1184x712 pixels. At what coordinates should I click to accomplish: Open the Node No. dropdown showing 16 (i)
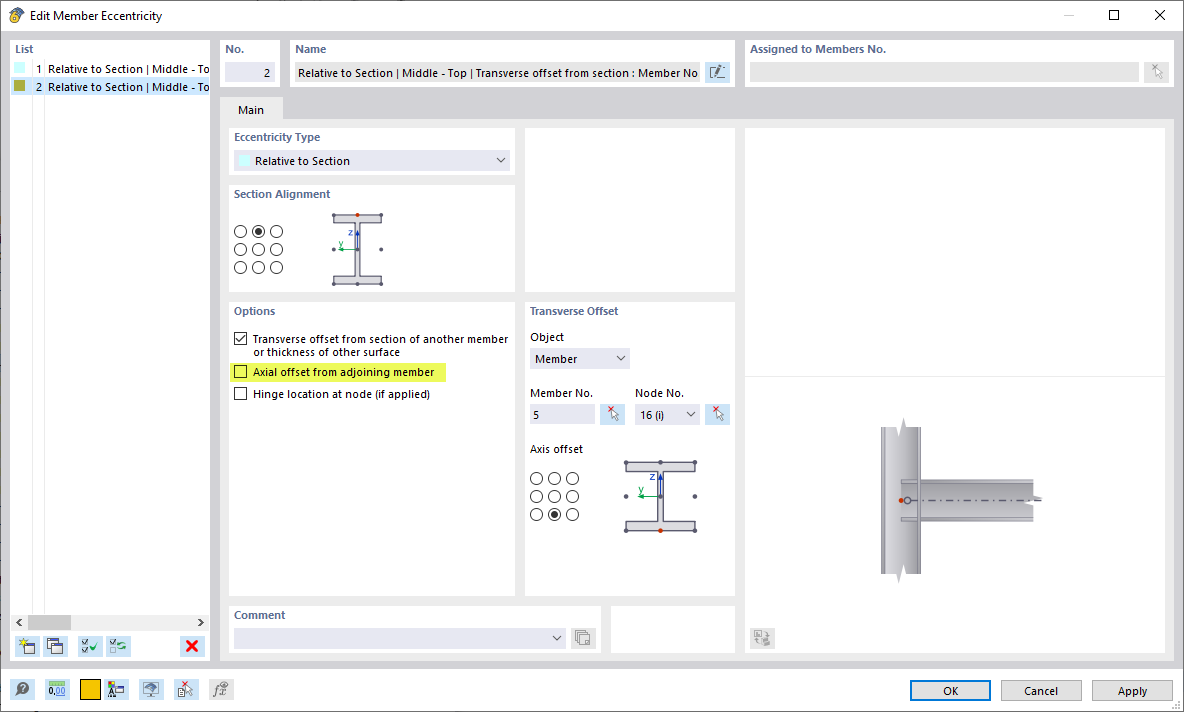[668, 415]
